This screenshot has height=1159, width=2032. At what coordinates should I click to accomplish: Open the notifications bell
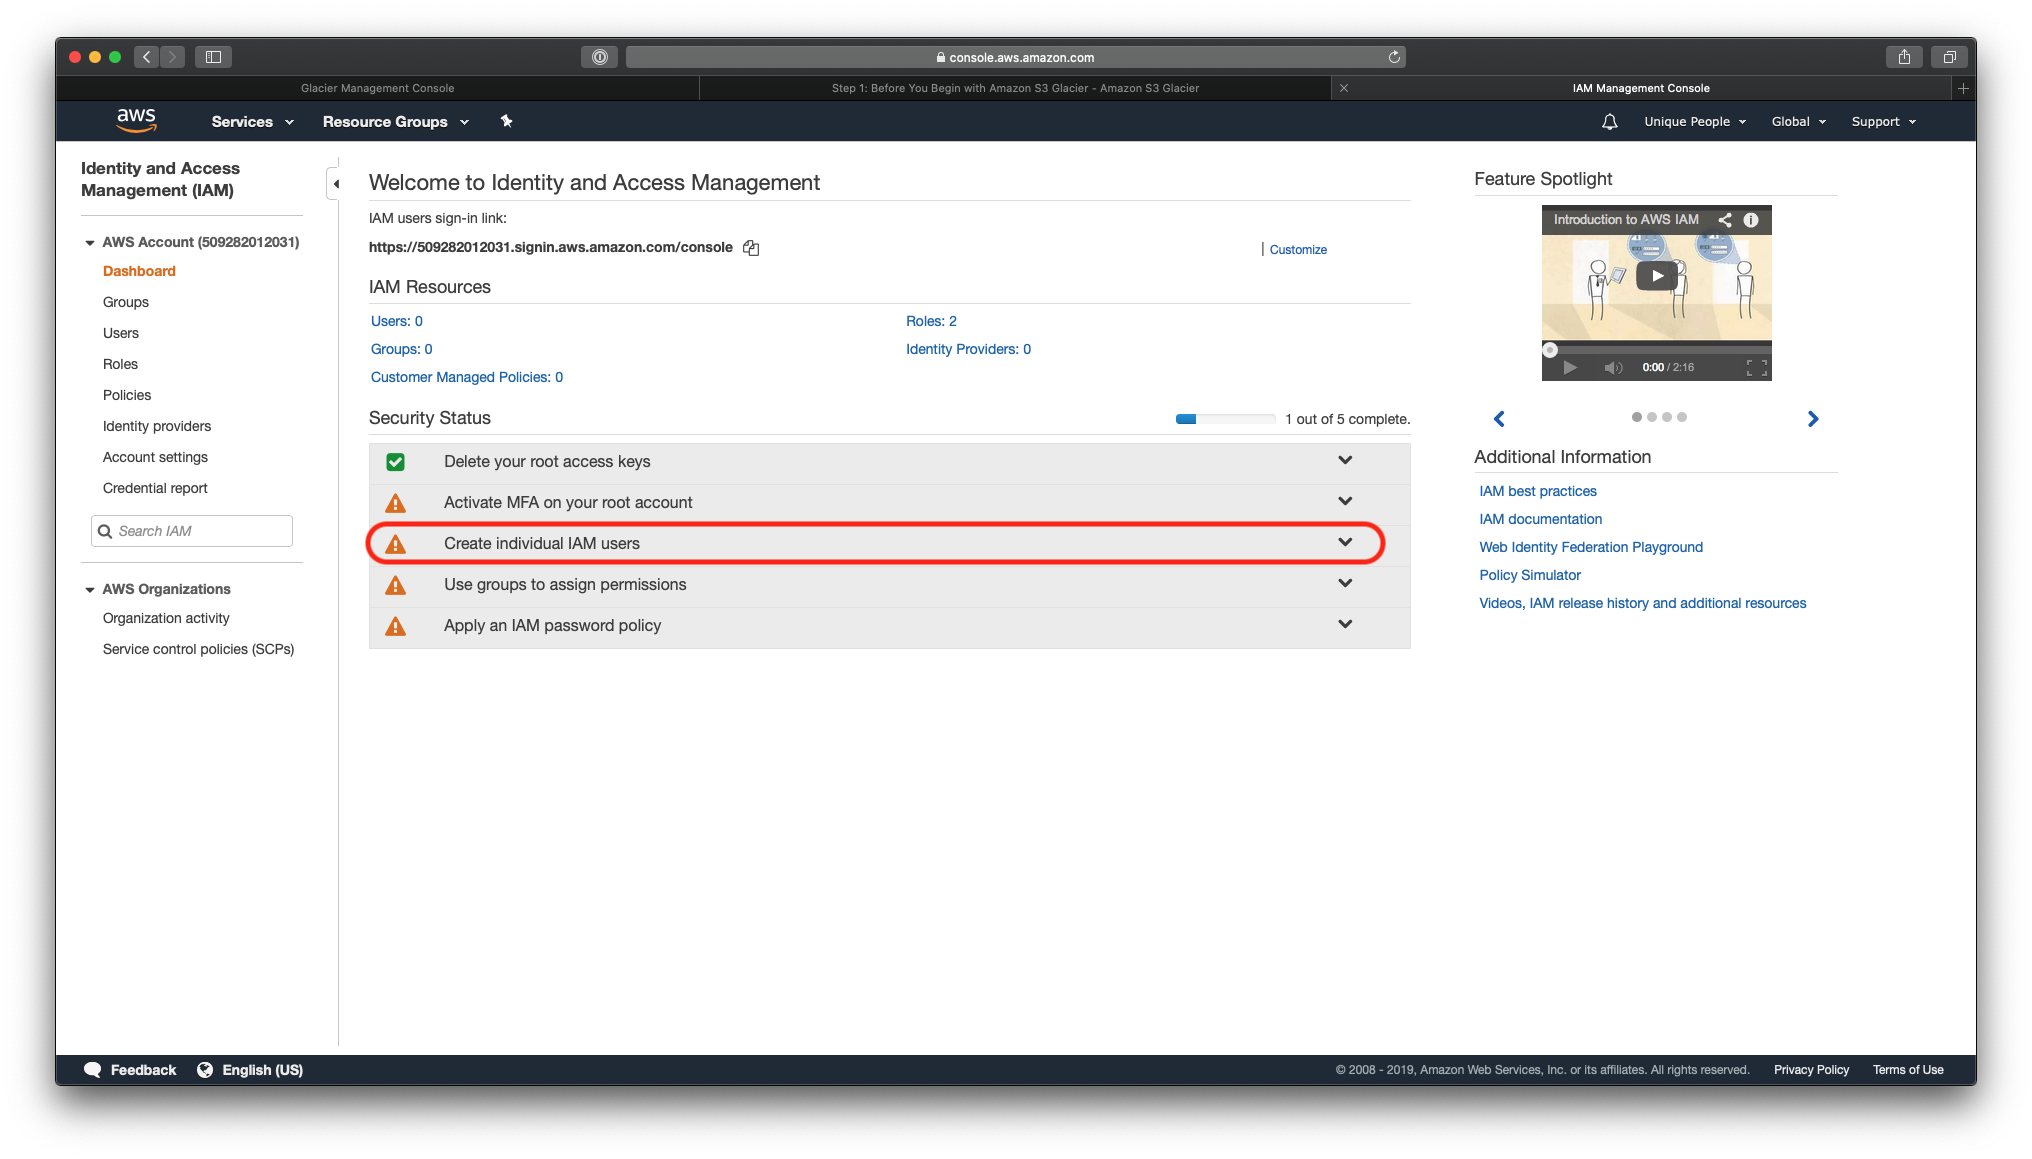click(1609, 121)
